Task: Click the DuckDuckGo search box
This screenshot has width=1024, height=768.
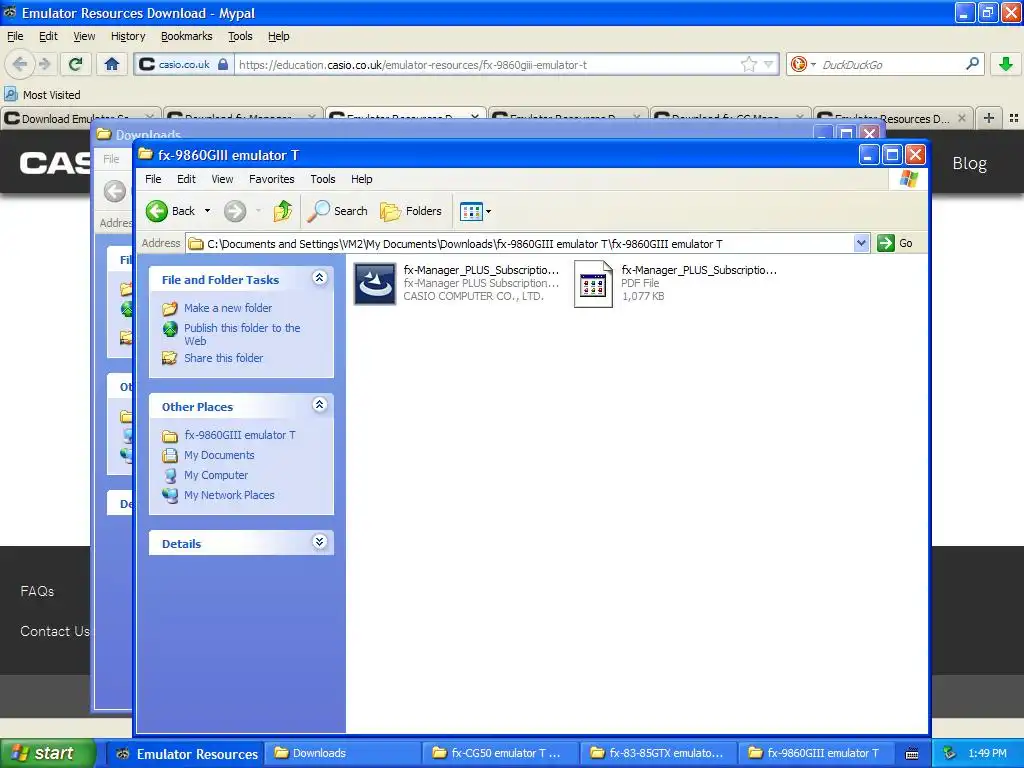Action: (889, 65)
